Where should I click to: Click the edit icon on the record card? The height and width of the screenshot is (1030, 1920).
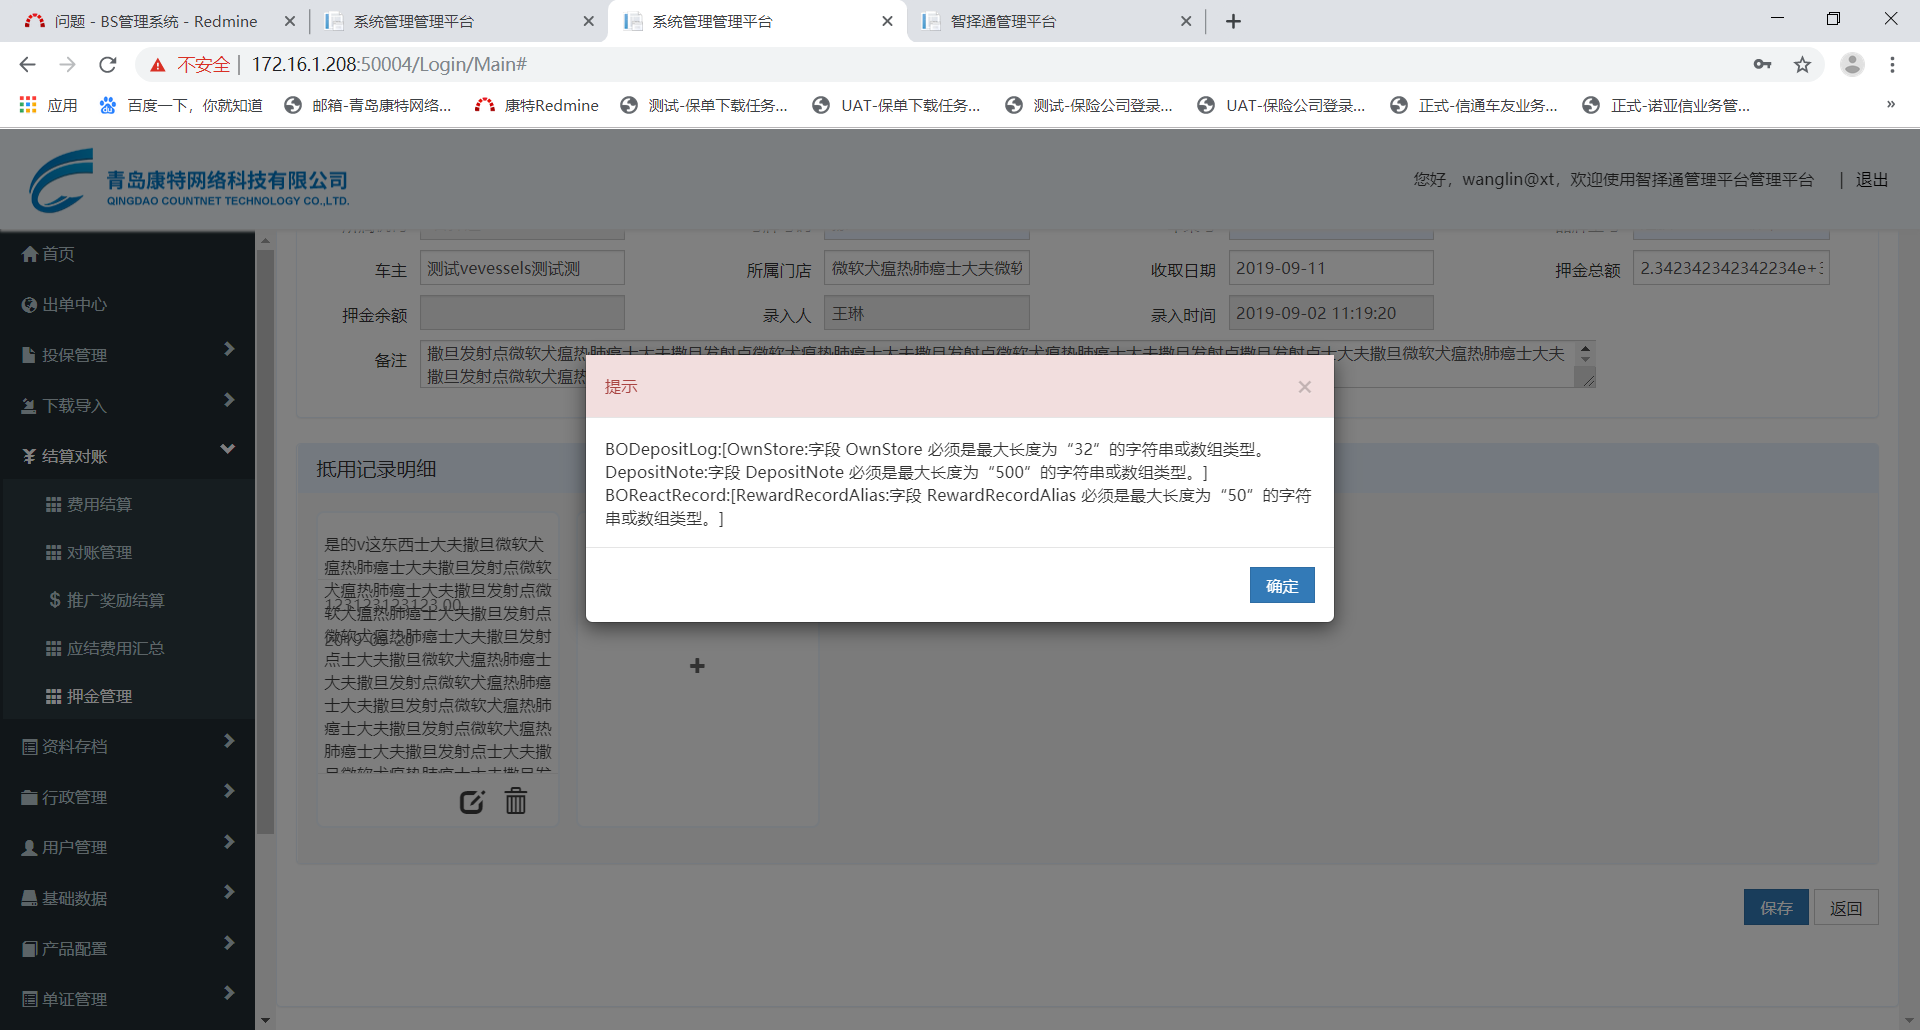(x=472, y=801)
